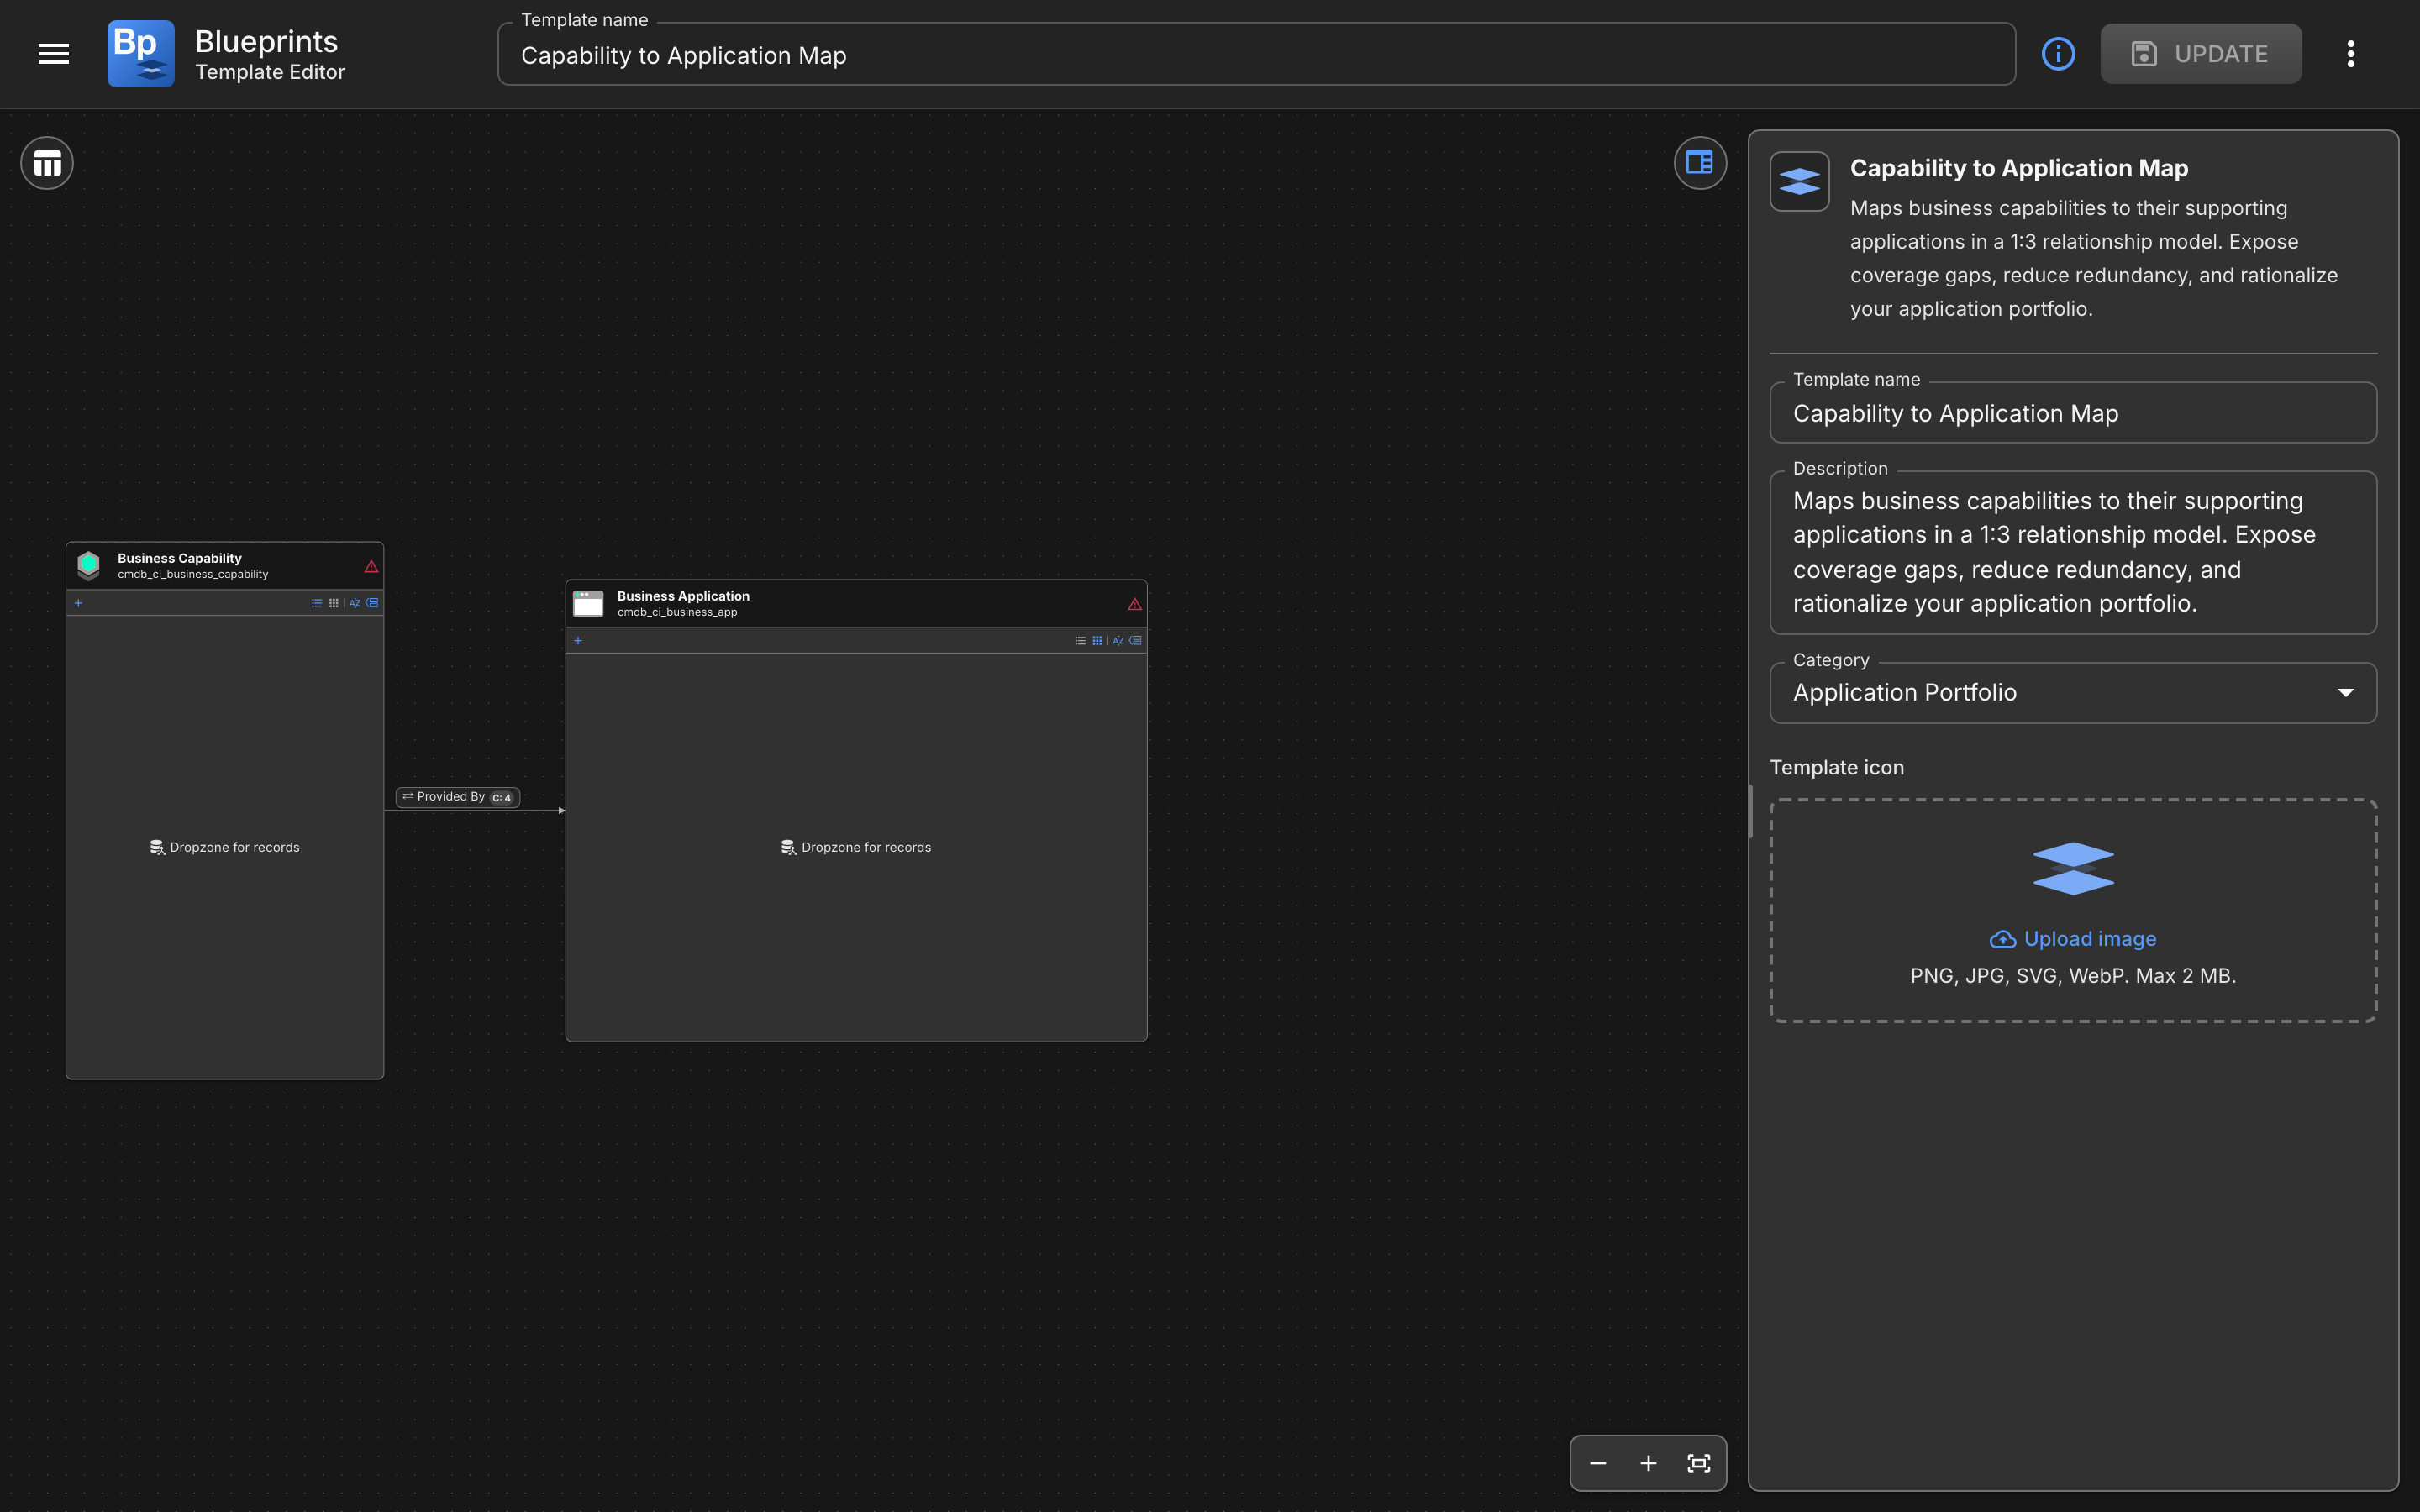Click the Business Capability dropzone for records
The width and height of the screenshot is (2420, 1512).
[225, 847]
